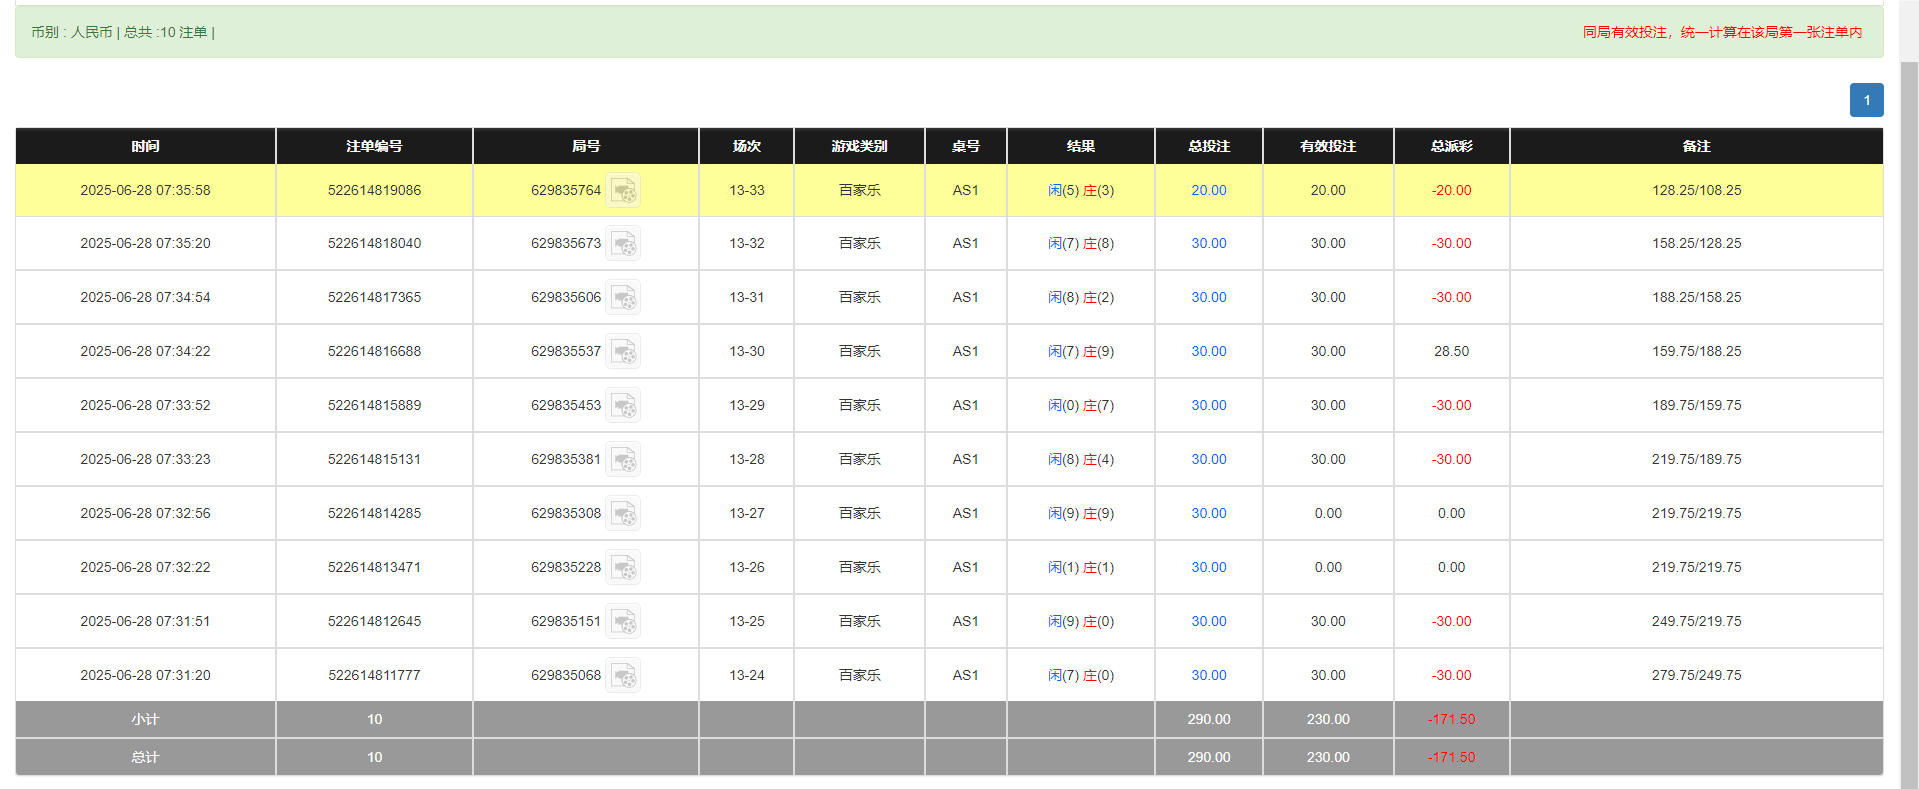Select bet number 522614819086 cell
Screen dimensions: 1919x789
pyautogui.click(x=374, y=190)
